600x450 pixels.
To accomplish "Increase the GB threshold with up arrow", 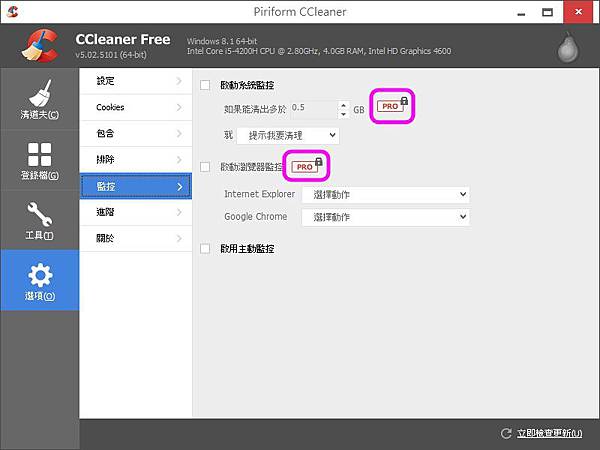I will pos(344,105).
